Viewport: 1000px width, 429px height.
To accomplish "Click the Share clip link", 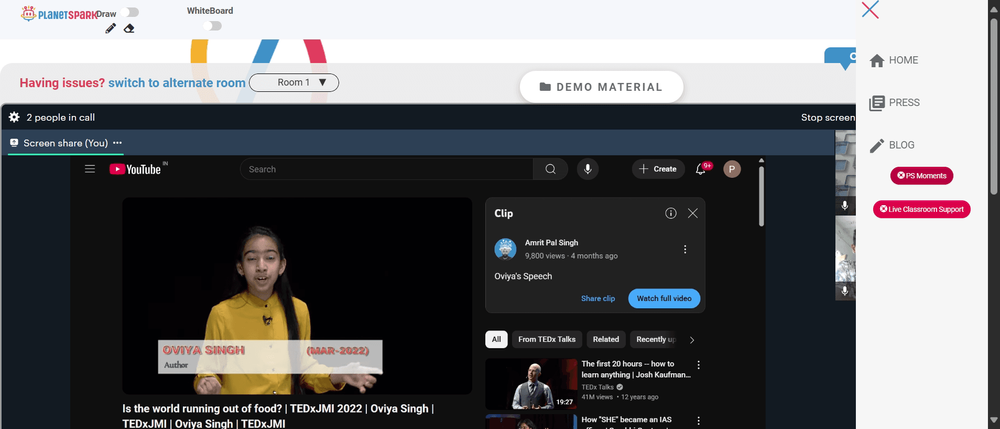I will (x=598, y=298).
